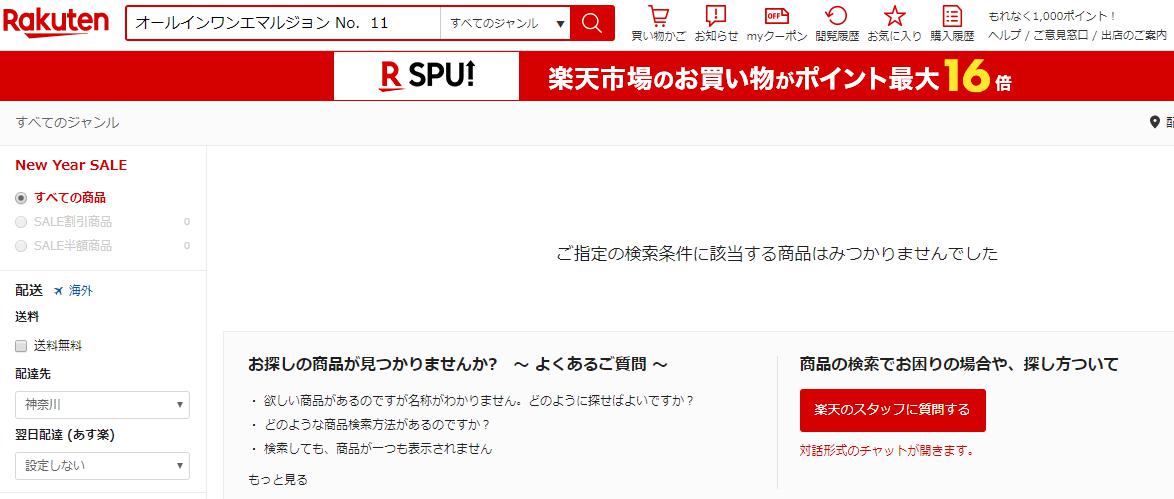This screenshot has height=499, width=1174.
Task: Click the もれなく1,000ポイント！ promo link
Action: pos(1052,16)
